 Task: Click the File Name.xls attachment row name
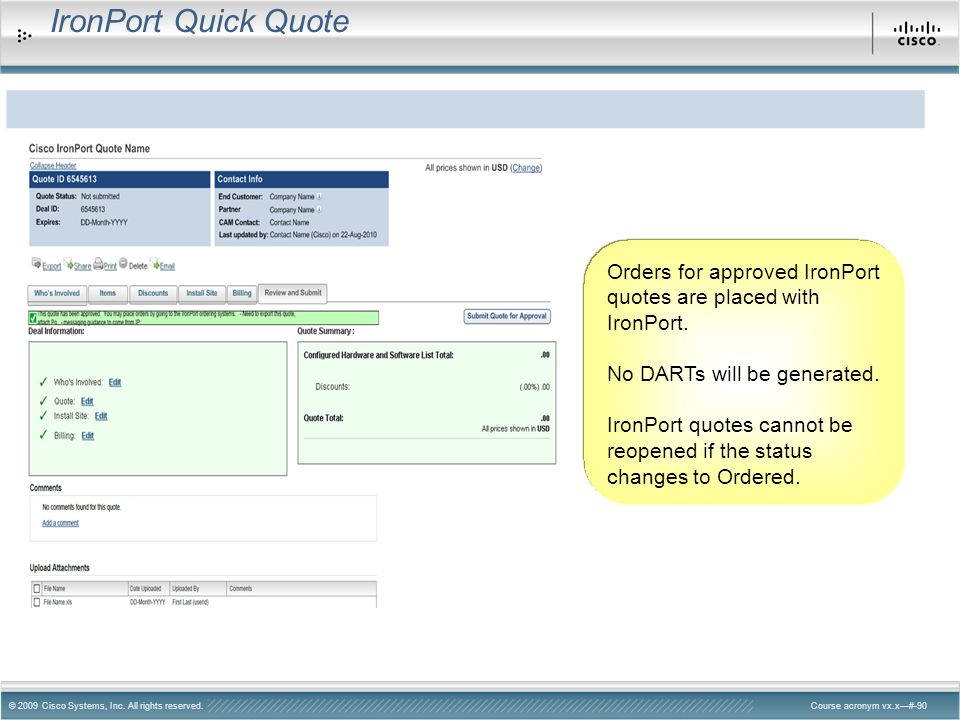point(58,602)
